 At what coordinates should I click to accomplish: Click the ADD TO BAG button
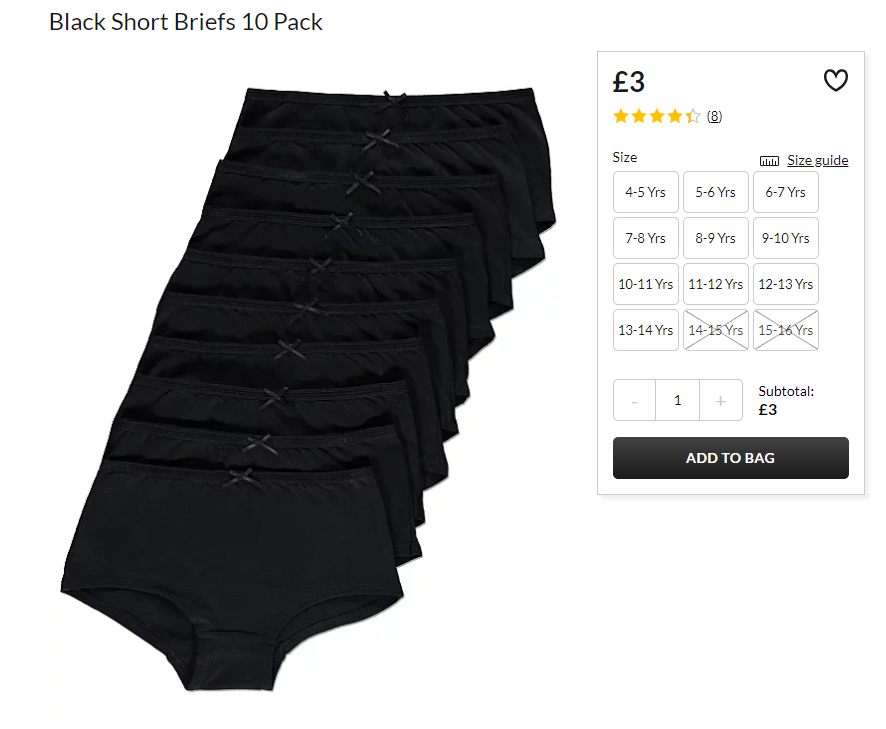731,458
